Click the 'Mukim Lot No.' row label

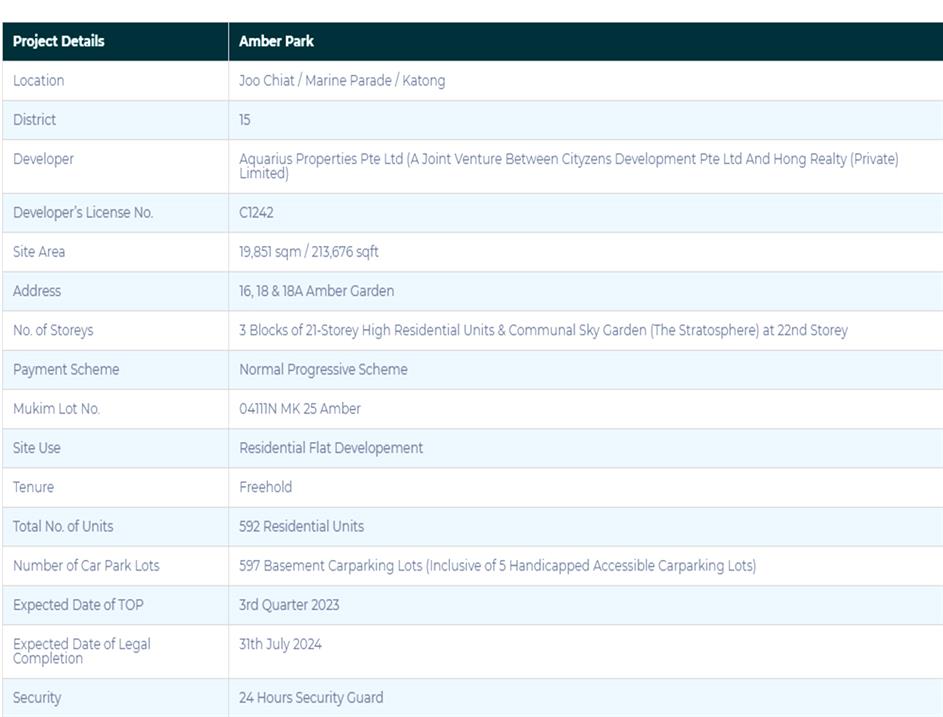57,409
